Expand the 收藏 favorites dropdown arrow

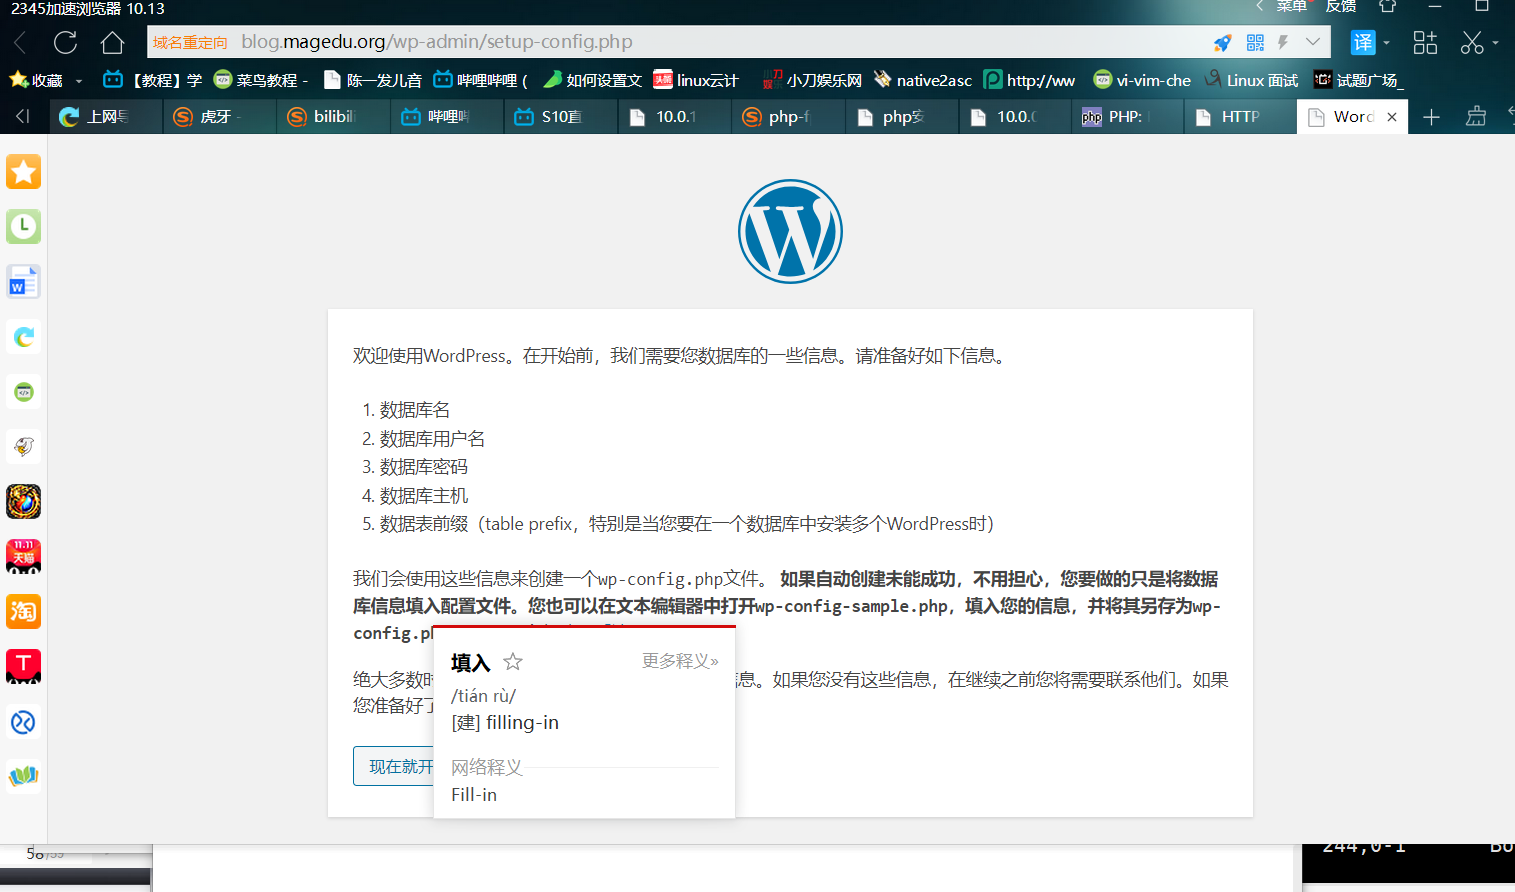pyautogui.click(x=79, y=81)
